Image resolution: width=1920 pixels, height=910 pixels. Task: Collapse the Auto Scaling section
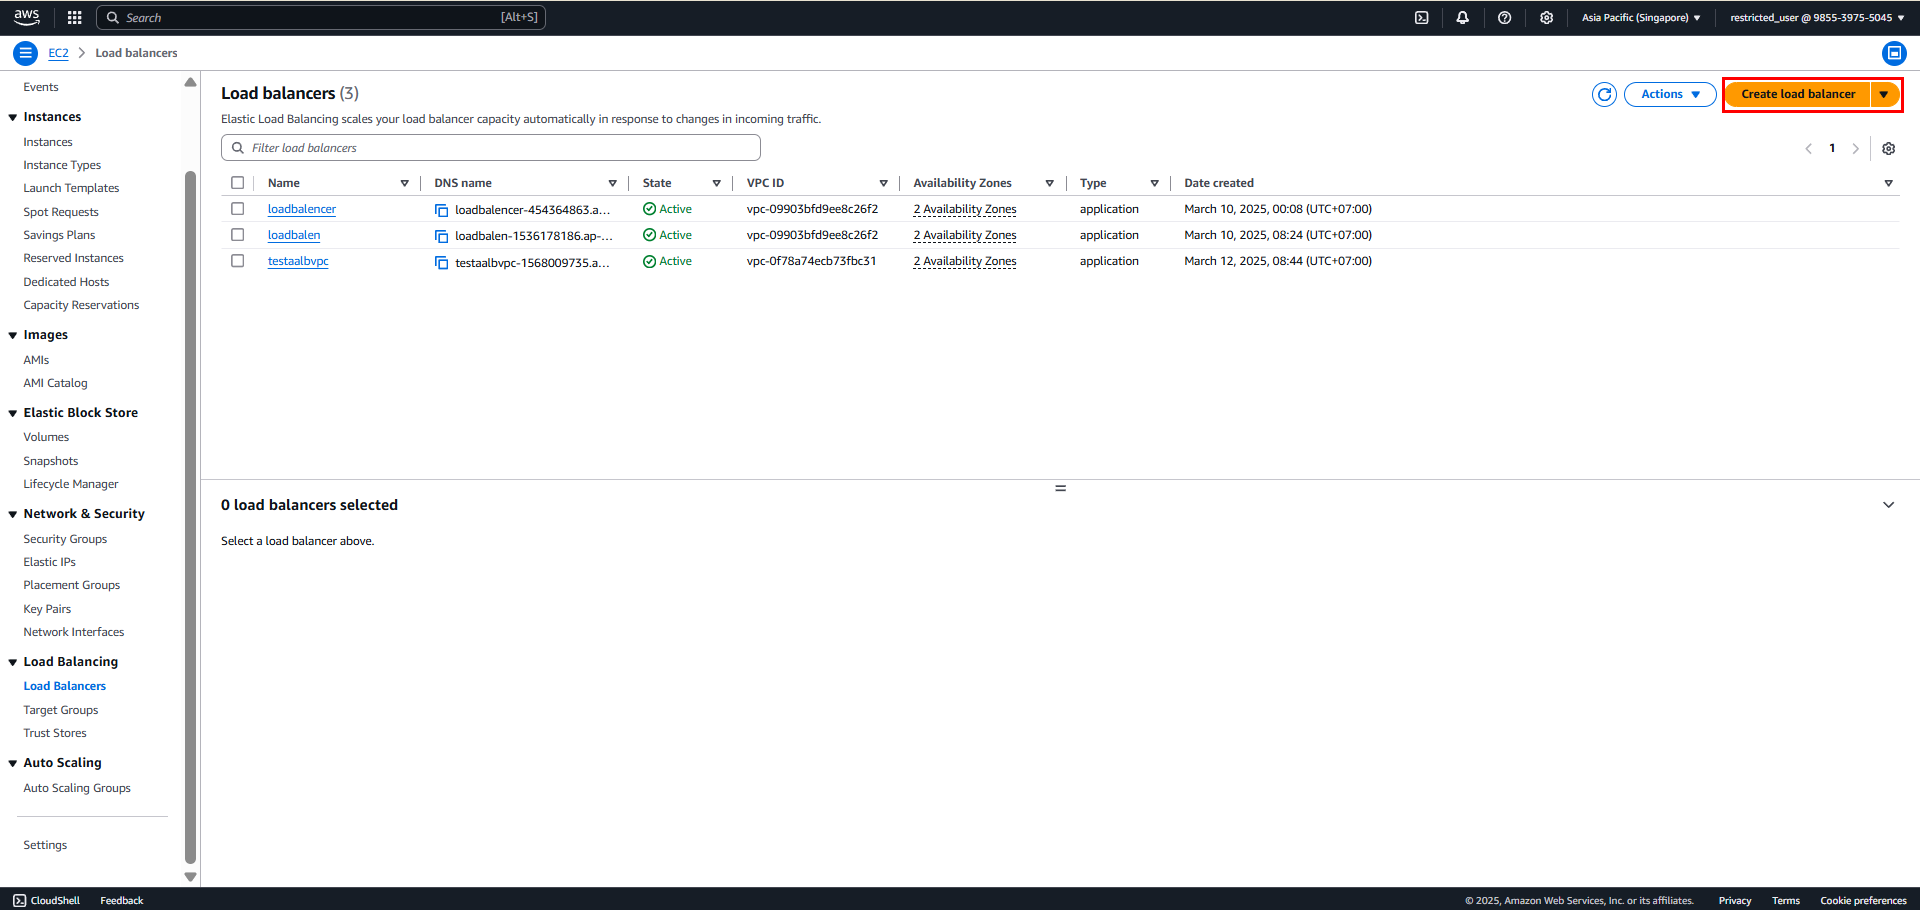pos(13,763)
